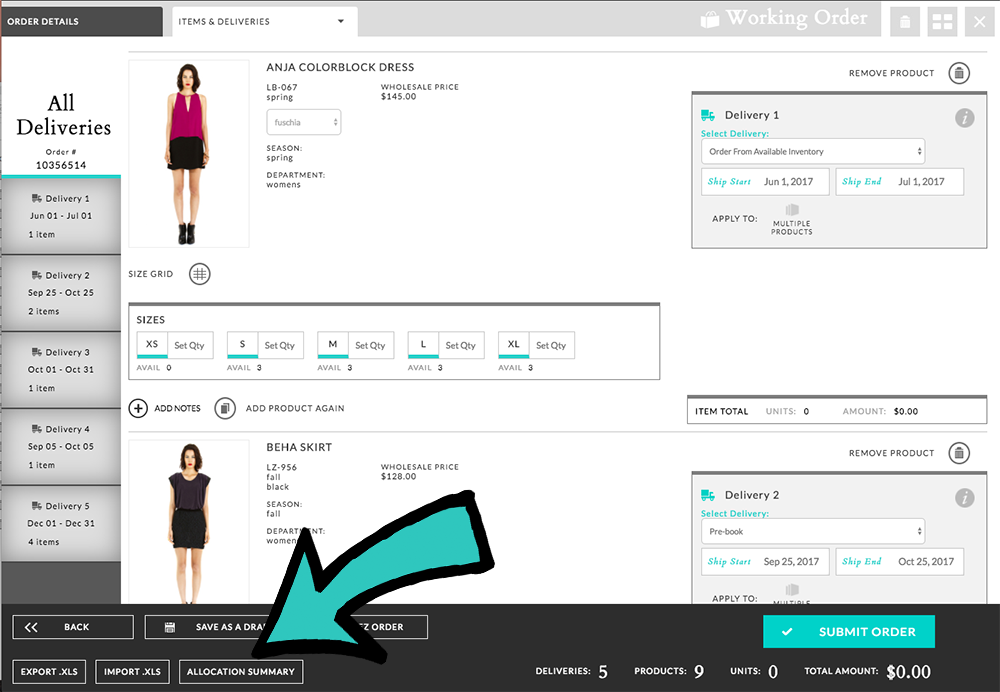Select Delivery 1 Jun 01 - Jul 01
The height and width of the screenshot is (692, 1000).
tap(61, 216)
